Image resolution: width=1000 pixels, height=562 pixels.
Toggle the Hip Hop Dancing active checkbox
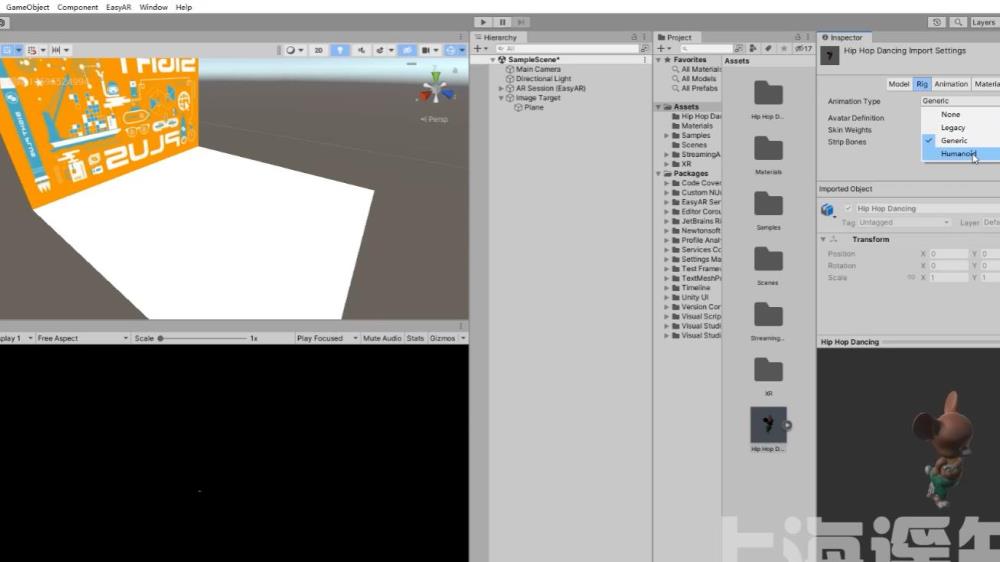coord(848,209)
